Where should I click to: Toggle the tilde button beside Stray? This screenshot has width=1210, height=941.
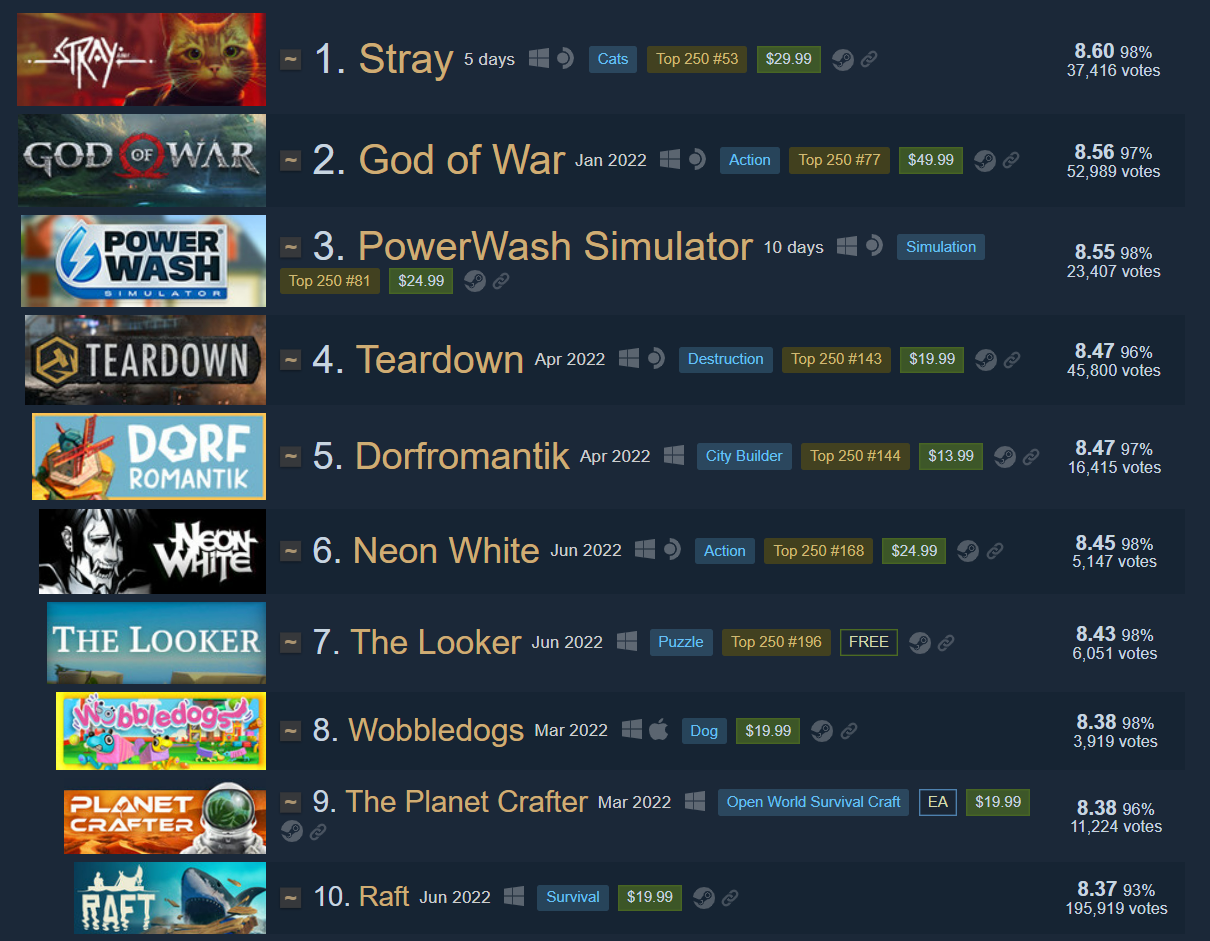[290, 59]
